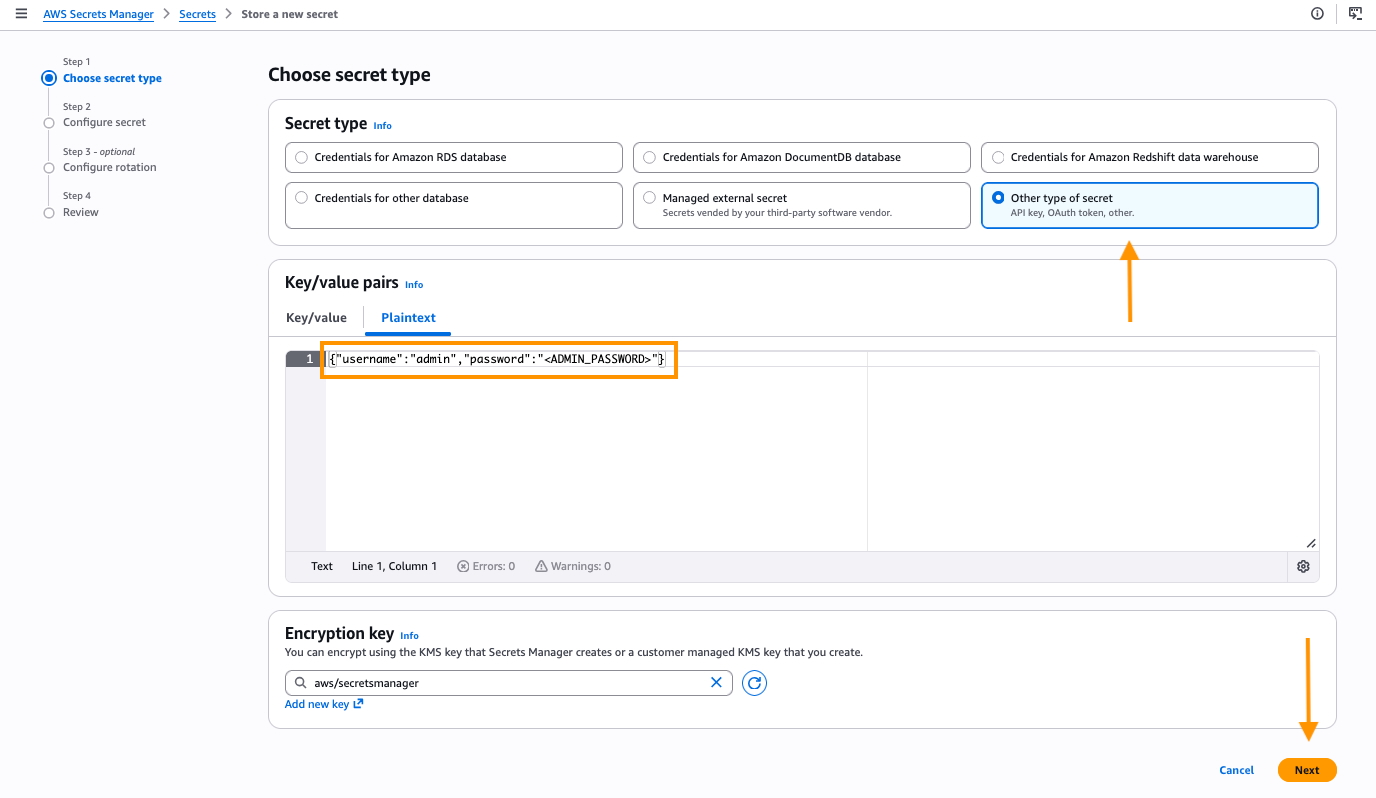Select Managed external secret option
The image size is (1376, 798).
tap(802, 205)
